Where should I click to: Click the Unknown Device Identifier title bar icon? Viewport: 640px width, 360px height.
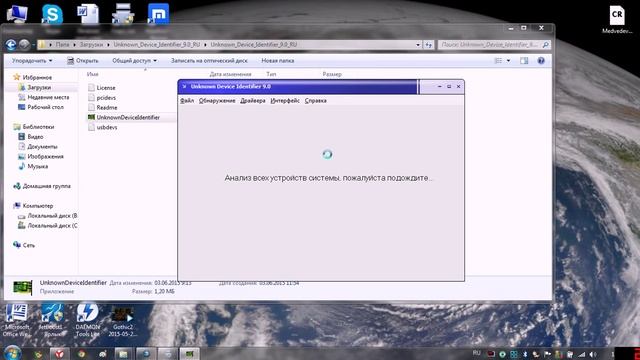click(184, 87)
